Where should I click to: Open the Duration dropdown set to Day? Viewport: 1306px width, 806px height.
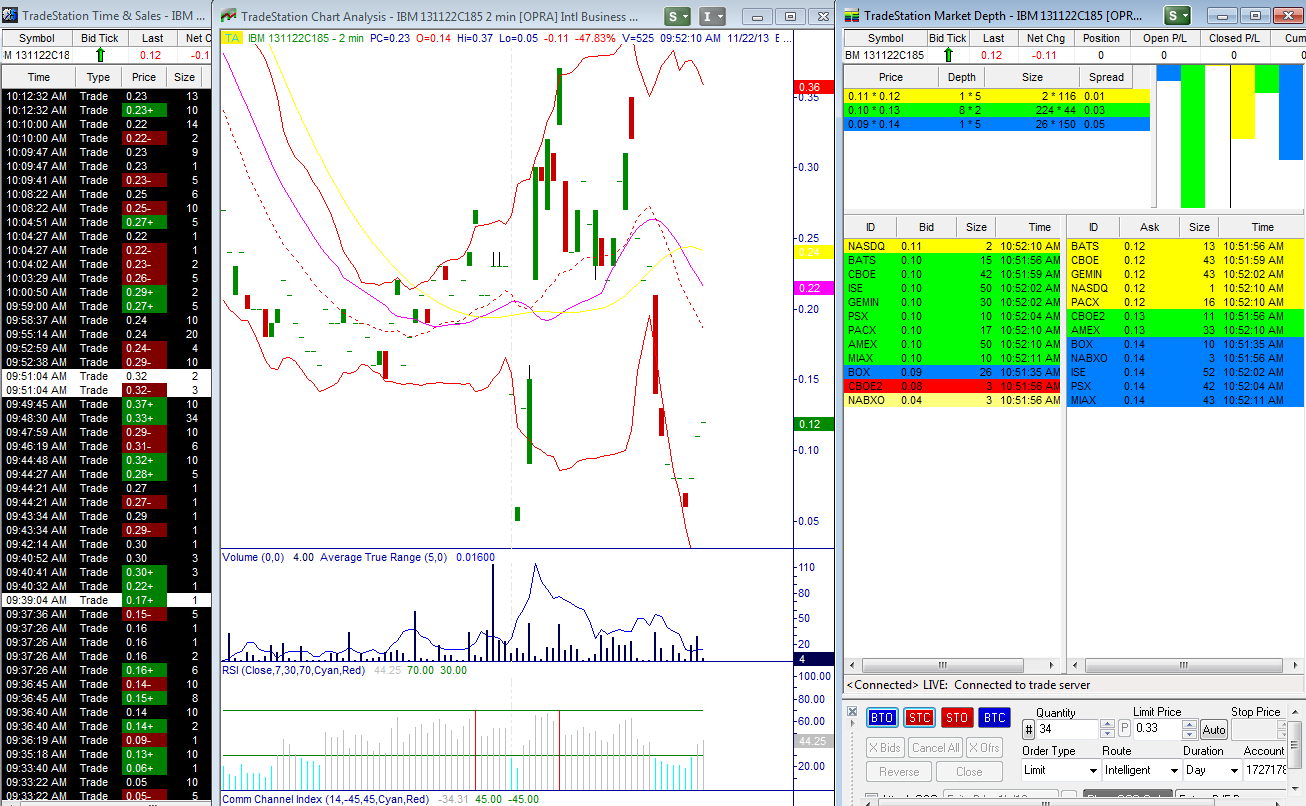[1211, 771]
